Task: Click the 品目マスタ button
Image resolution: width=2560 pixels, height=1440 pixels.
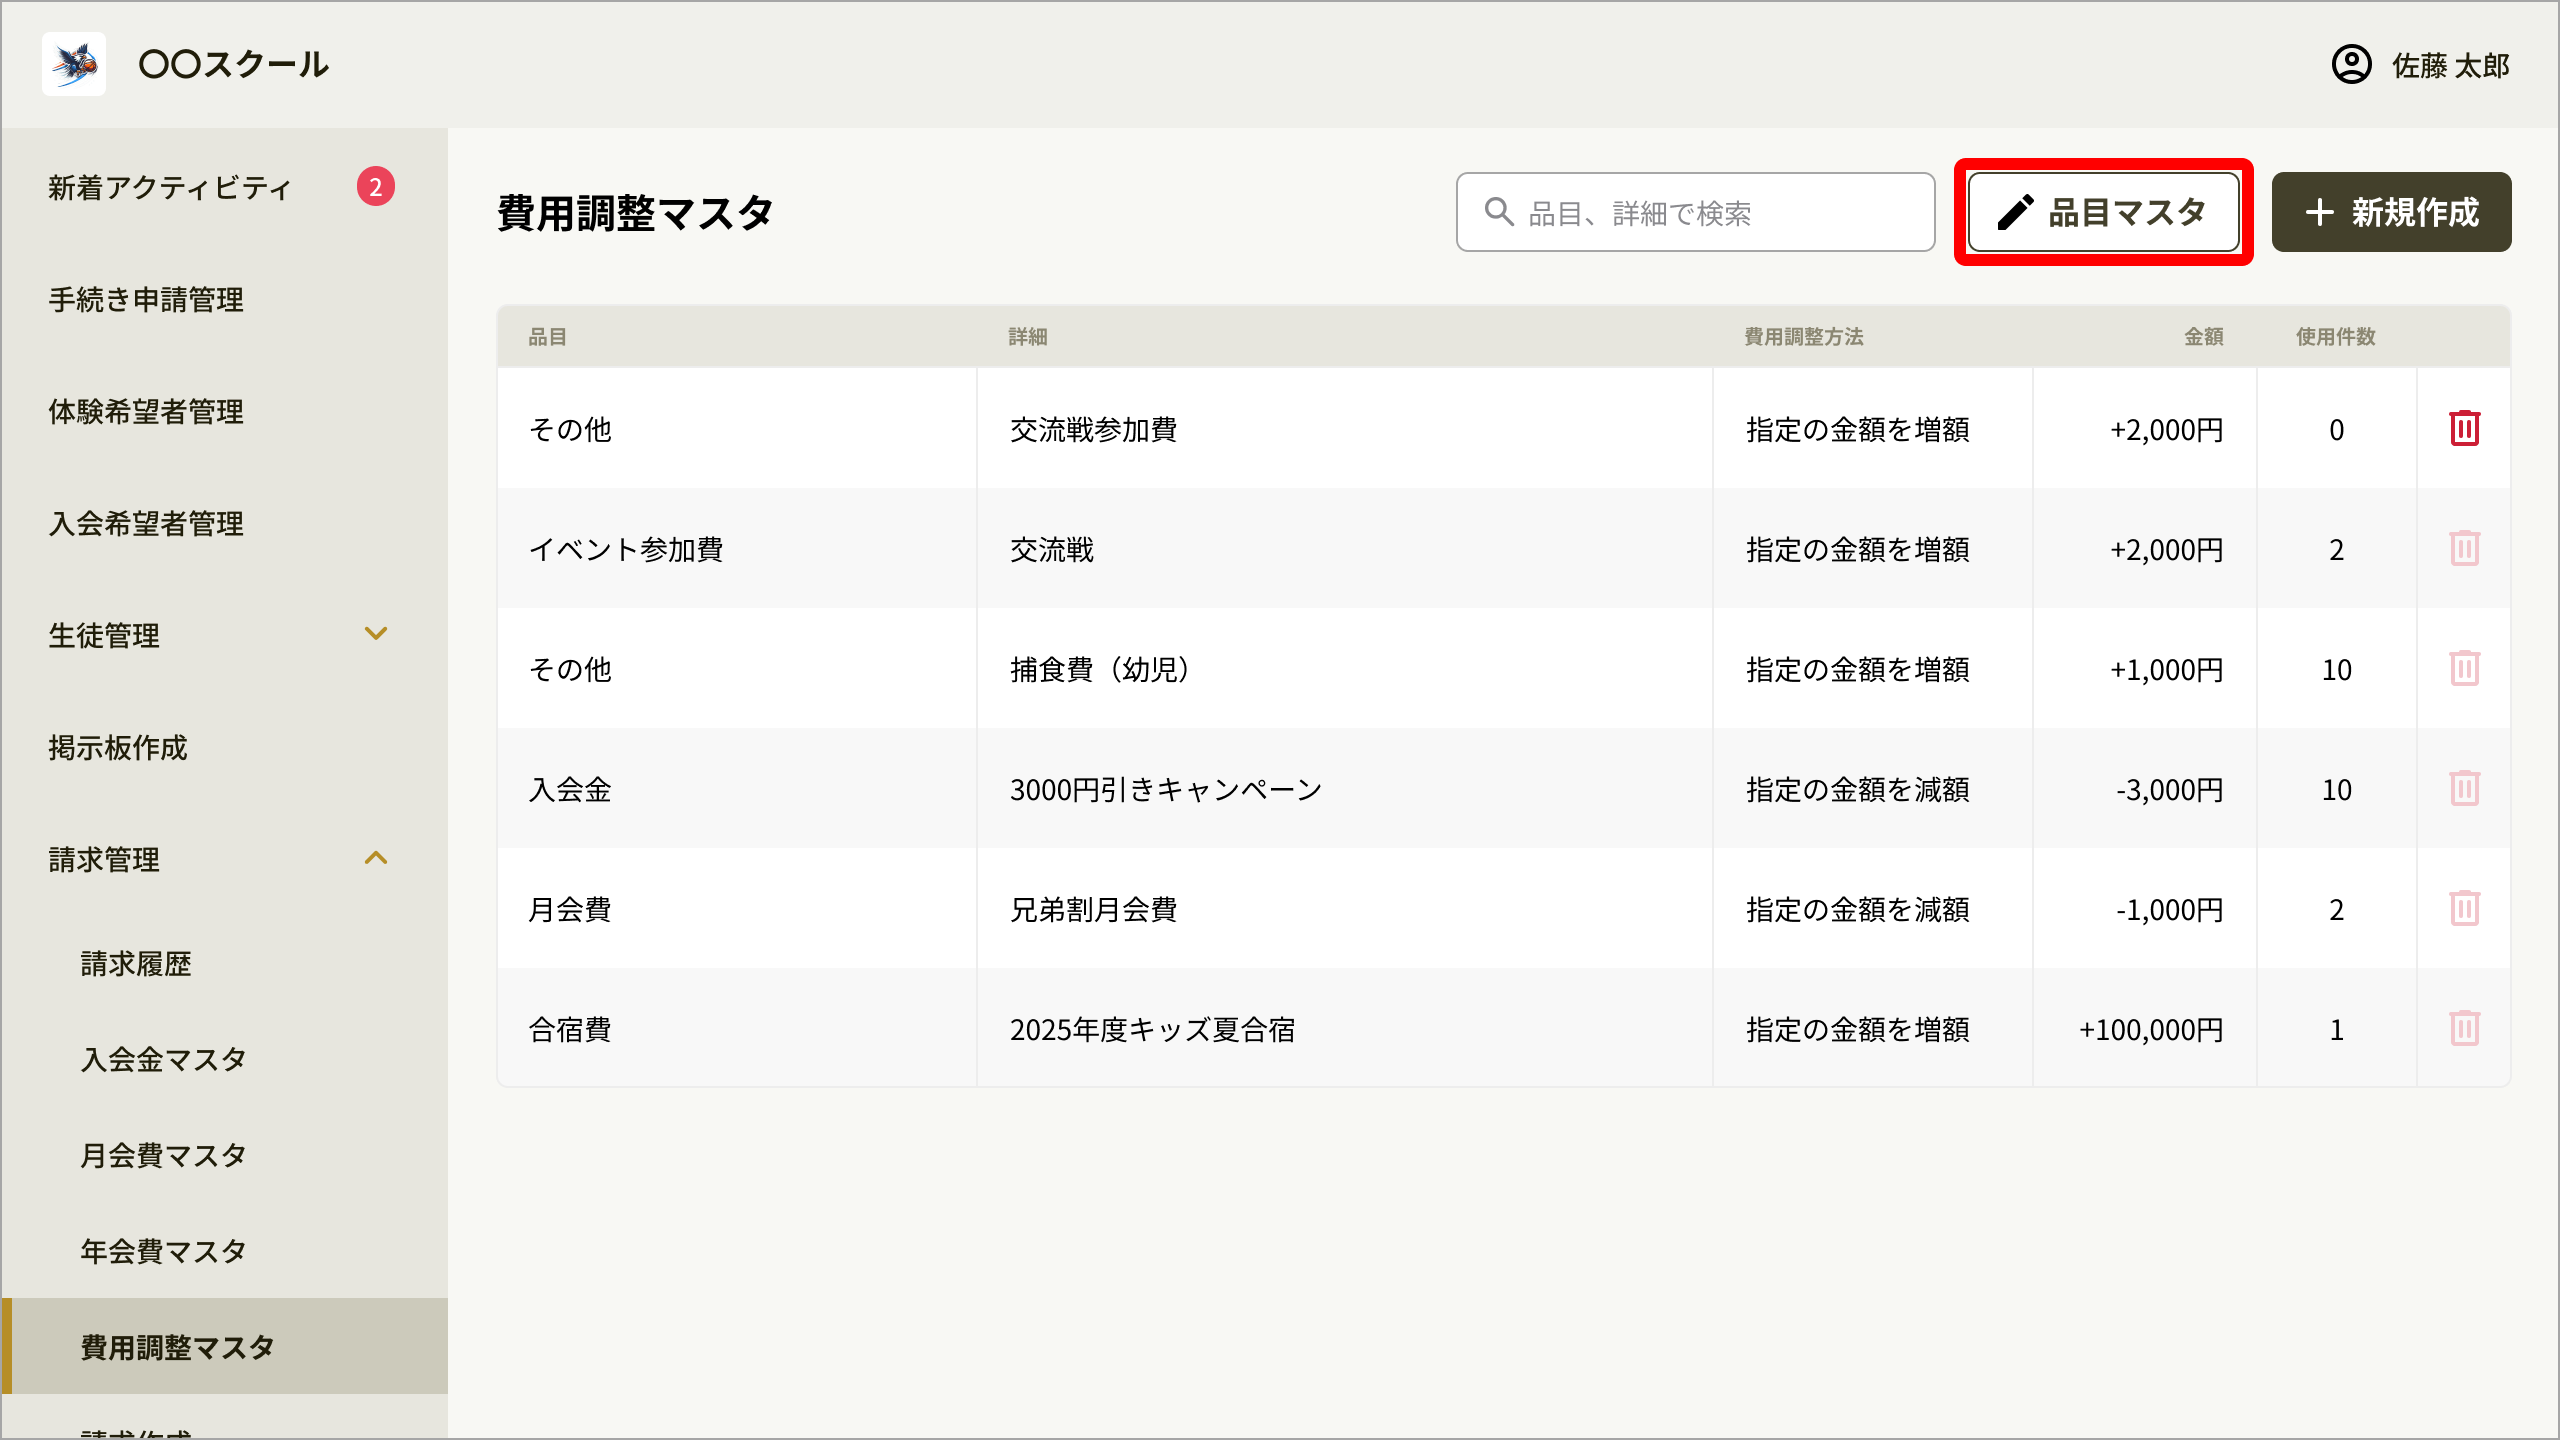Action: 2104,212
